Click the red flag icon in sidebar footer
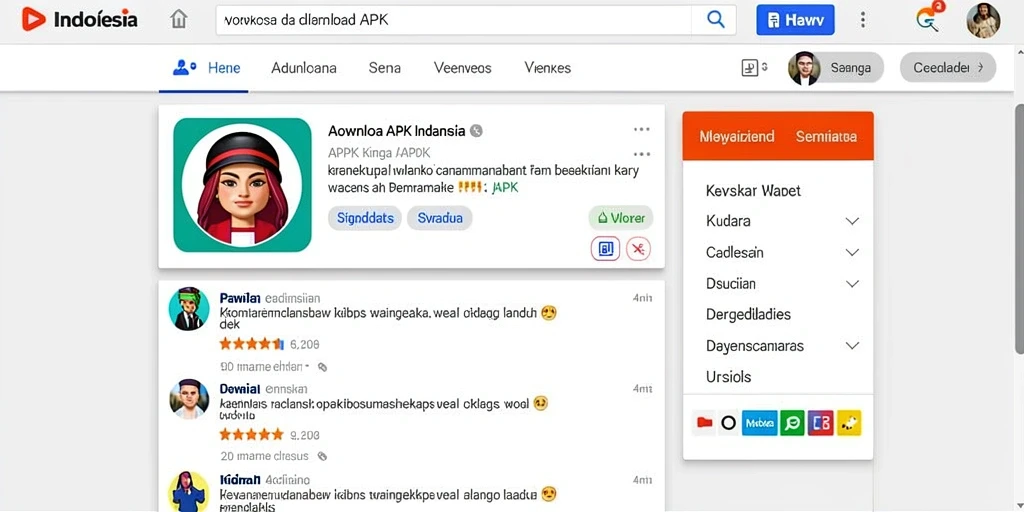The width and height of the screenshot is (1024, 512). point(703,423)
